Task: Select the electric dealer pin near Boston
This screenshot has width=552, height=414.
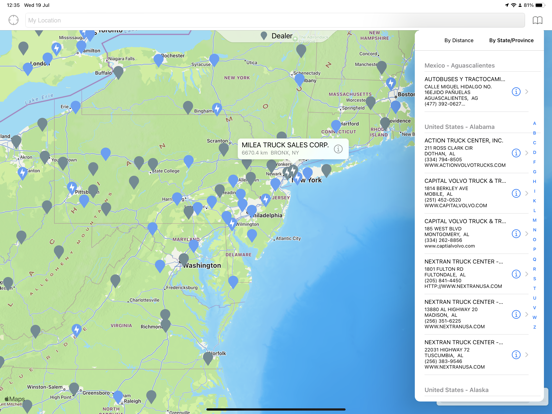Action: click(390, 83)
